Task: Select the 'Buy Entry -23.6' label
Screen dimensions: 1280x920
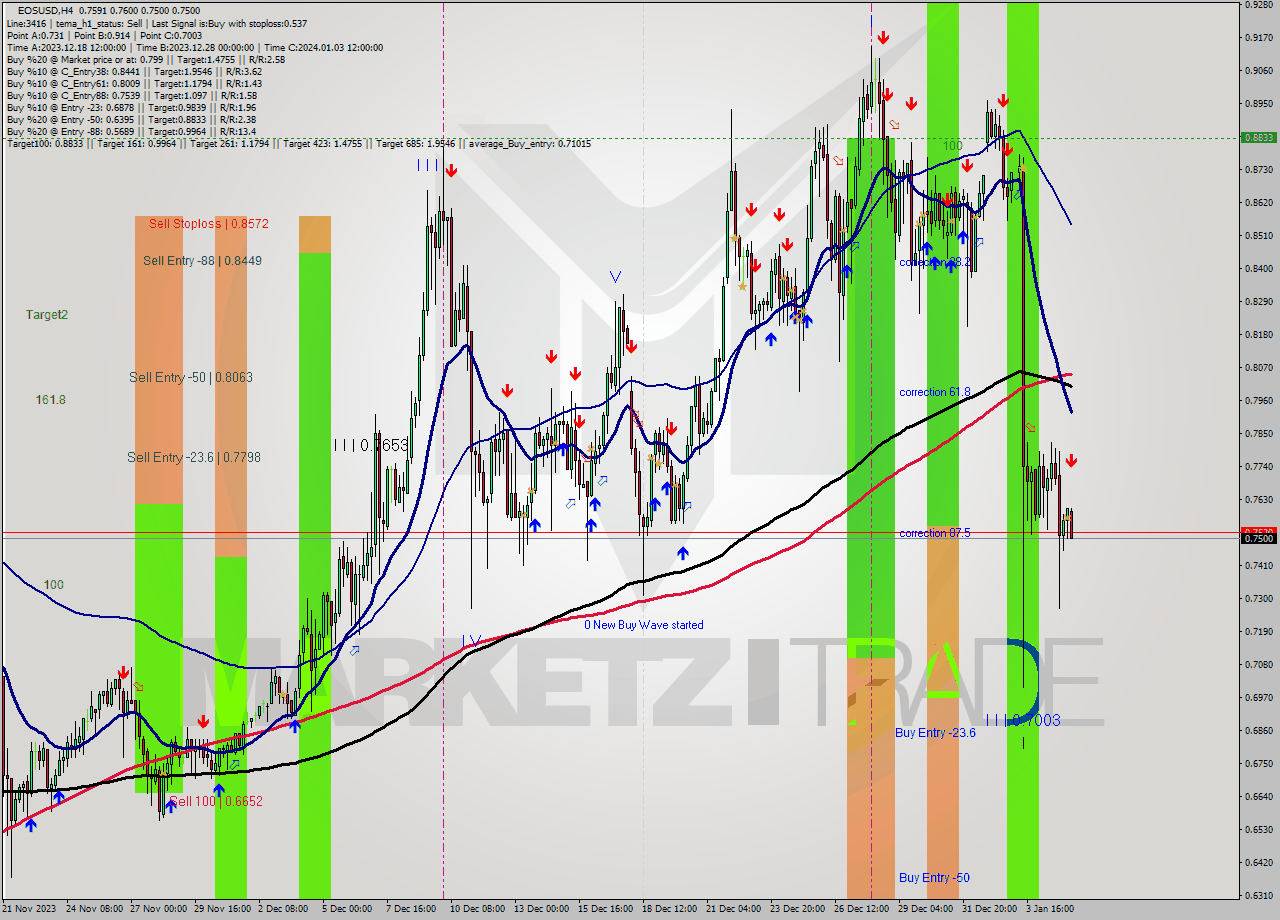Action: (x=936, y=733)
